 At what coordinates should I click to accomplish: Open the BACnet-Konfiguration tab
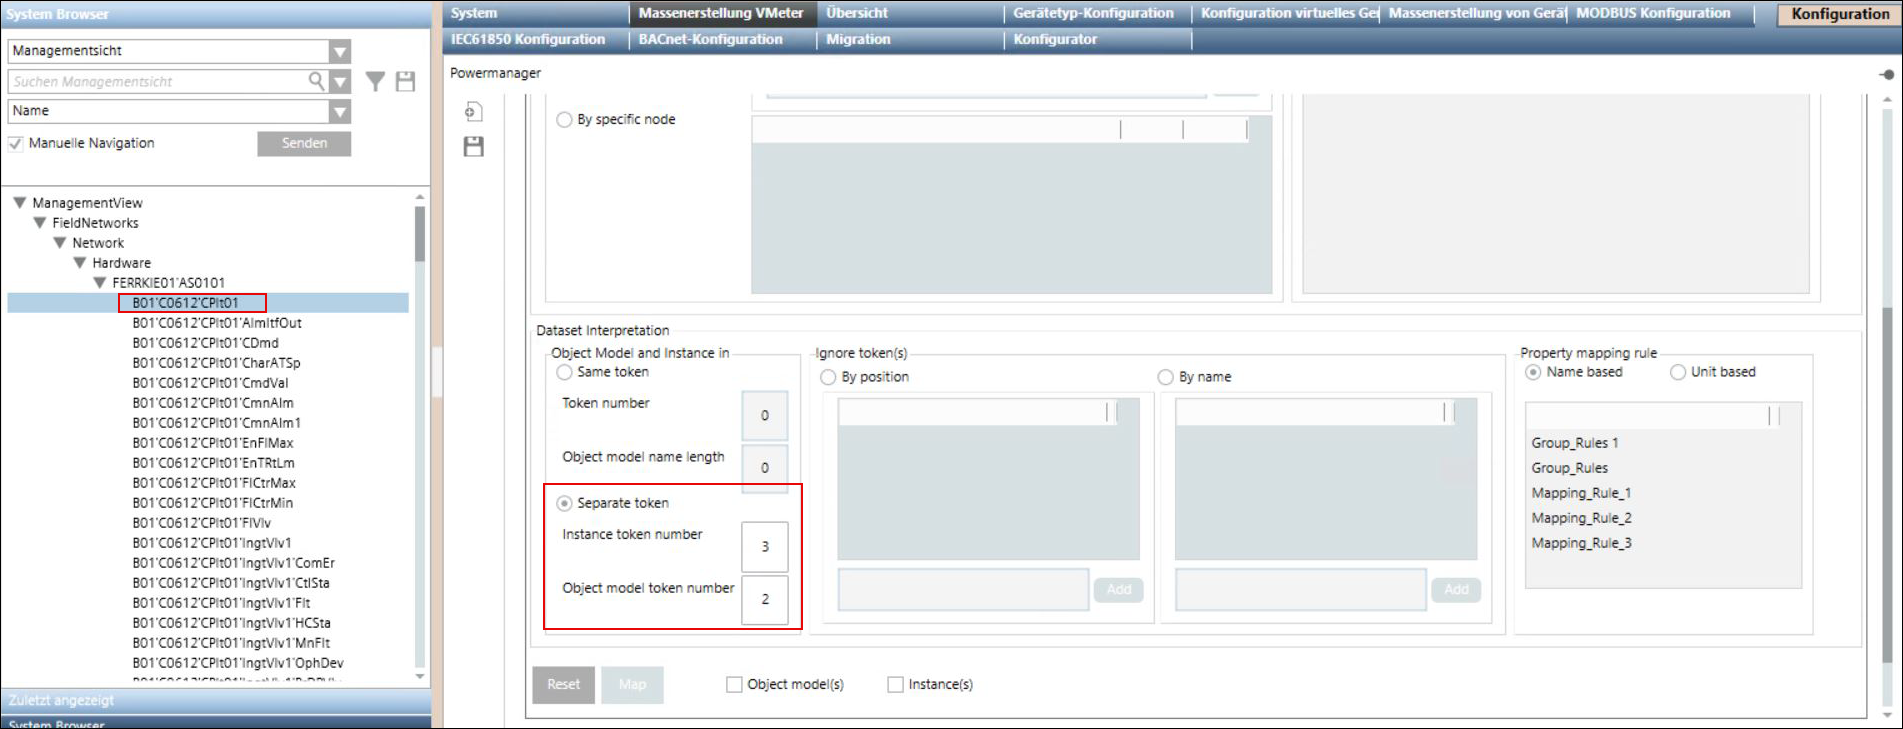click(710, 39)
